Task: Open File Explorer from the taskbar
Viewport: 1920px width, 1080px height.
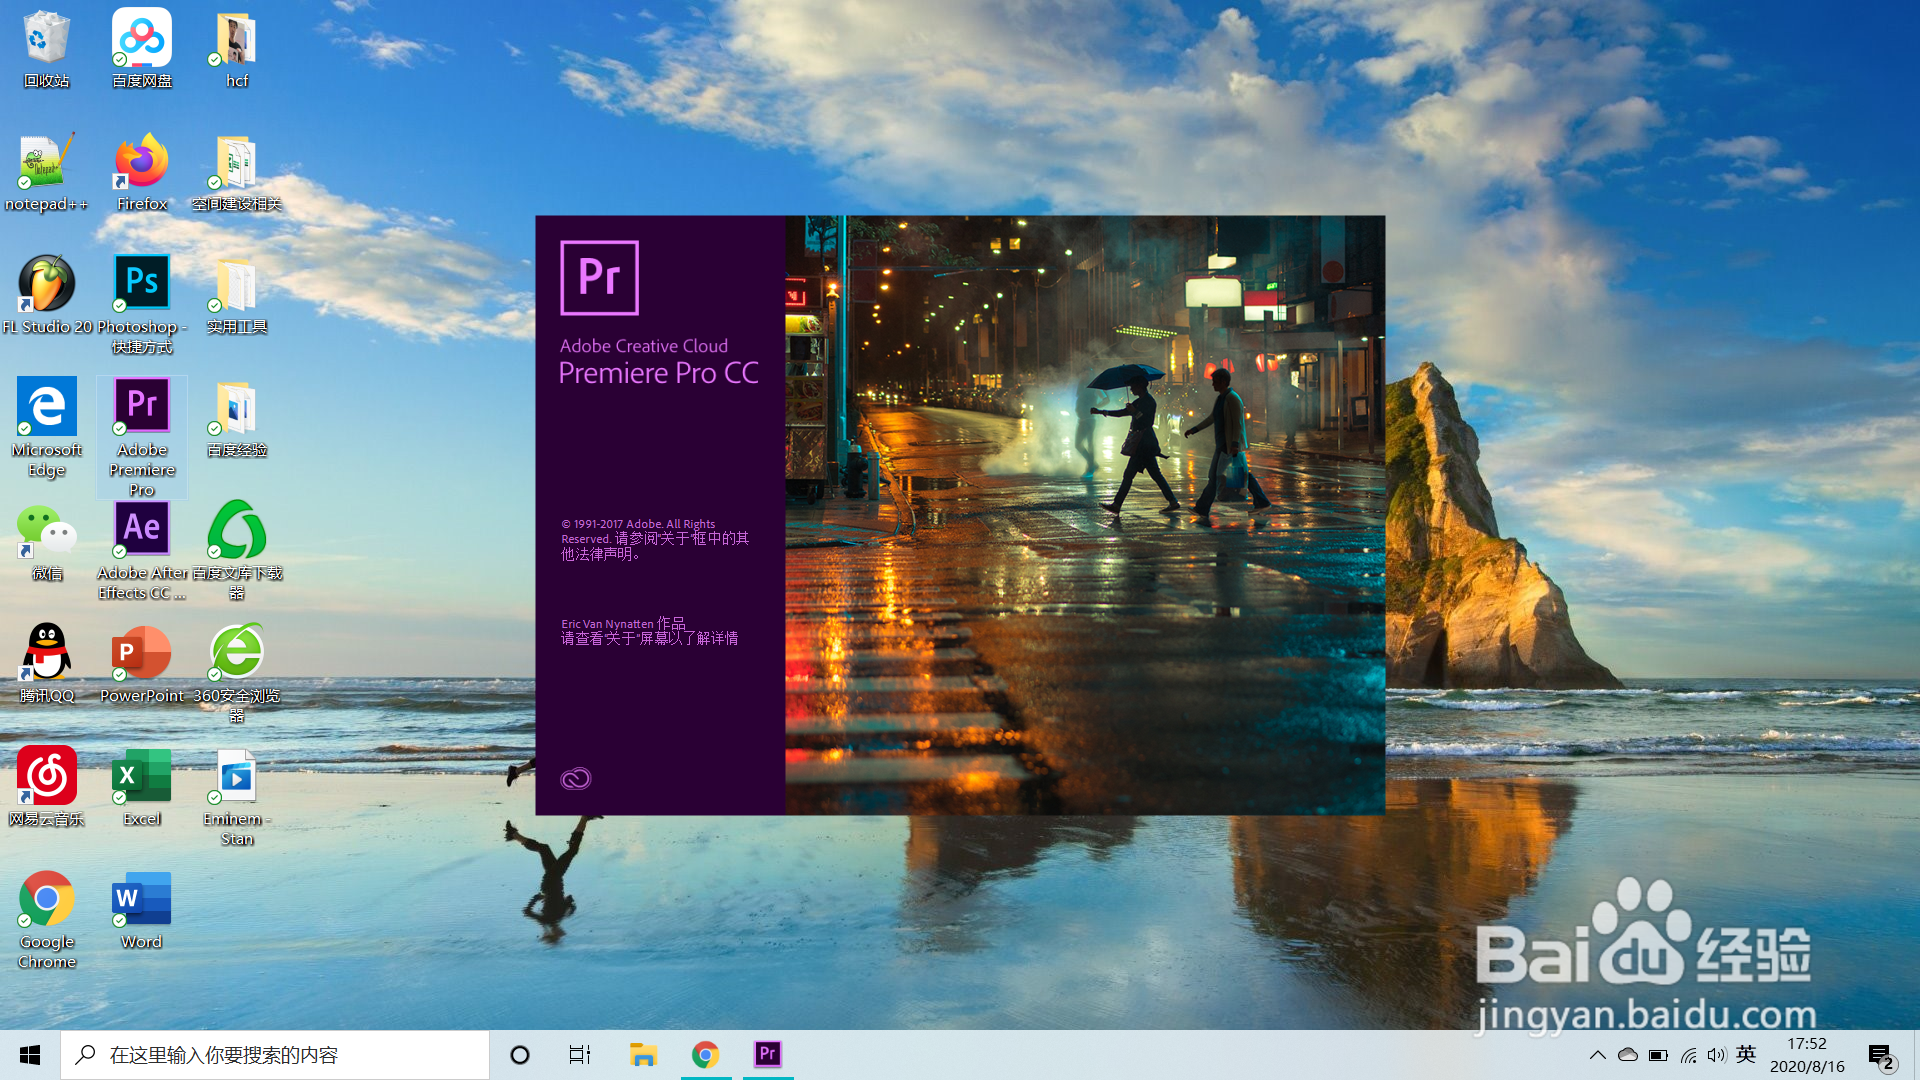Action: pyautogui.click(x=642, y=1055)
